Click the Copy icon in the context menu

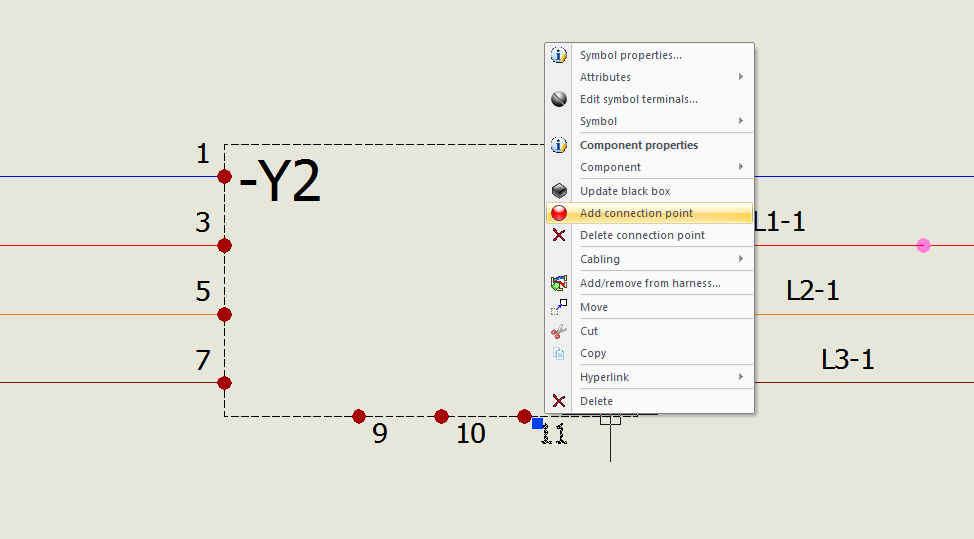[x=559, y=353]
